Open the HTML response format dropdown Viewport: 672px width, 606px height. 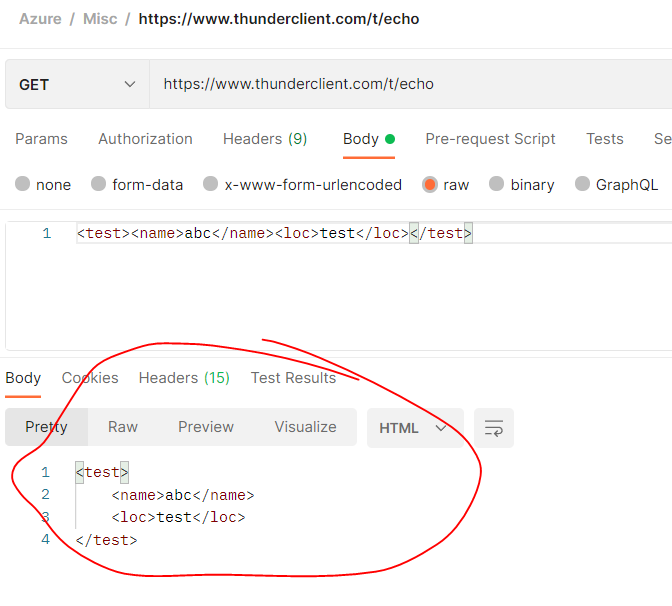(415, 428)
